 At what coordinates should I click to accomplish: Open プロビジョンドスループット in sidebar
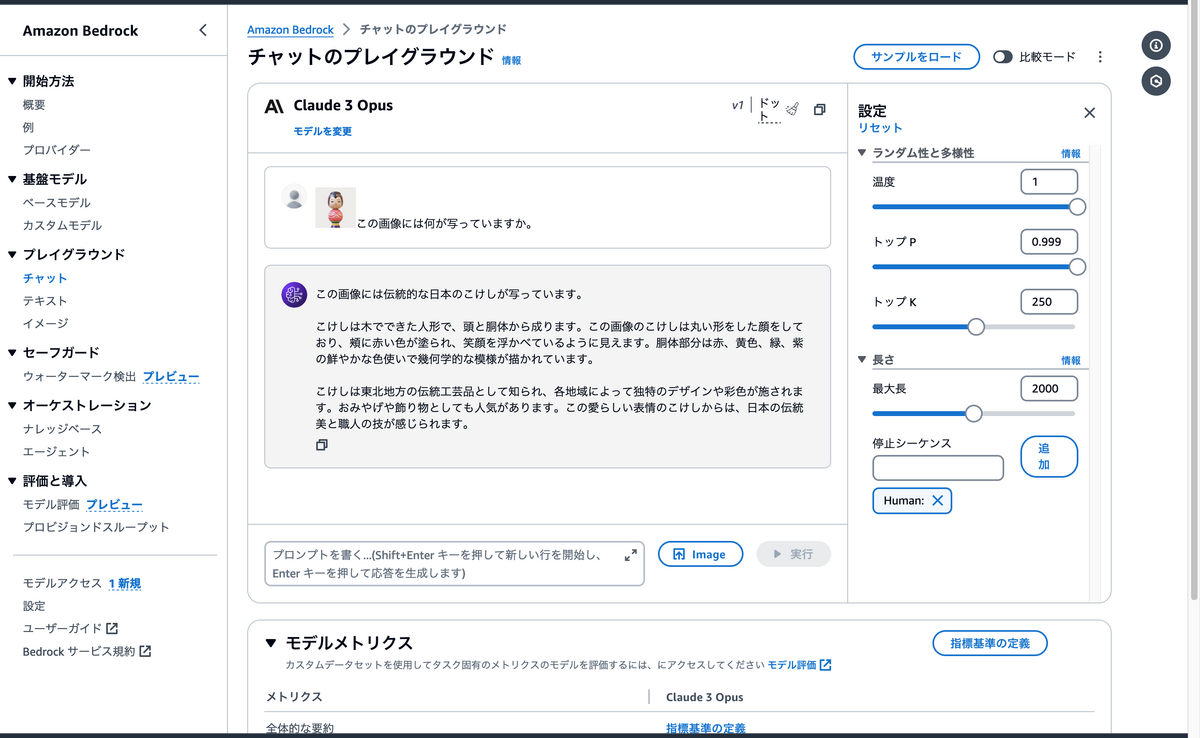(96, 527)
